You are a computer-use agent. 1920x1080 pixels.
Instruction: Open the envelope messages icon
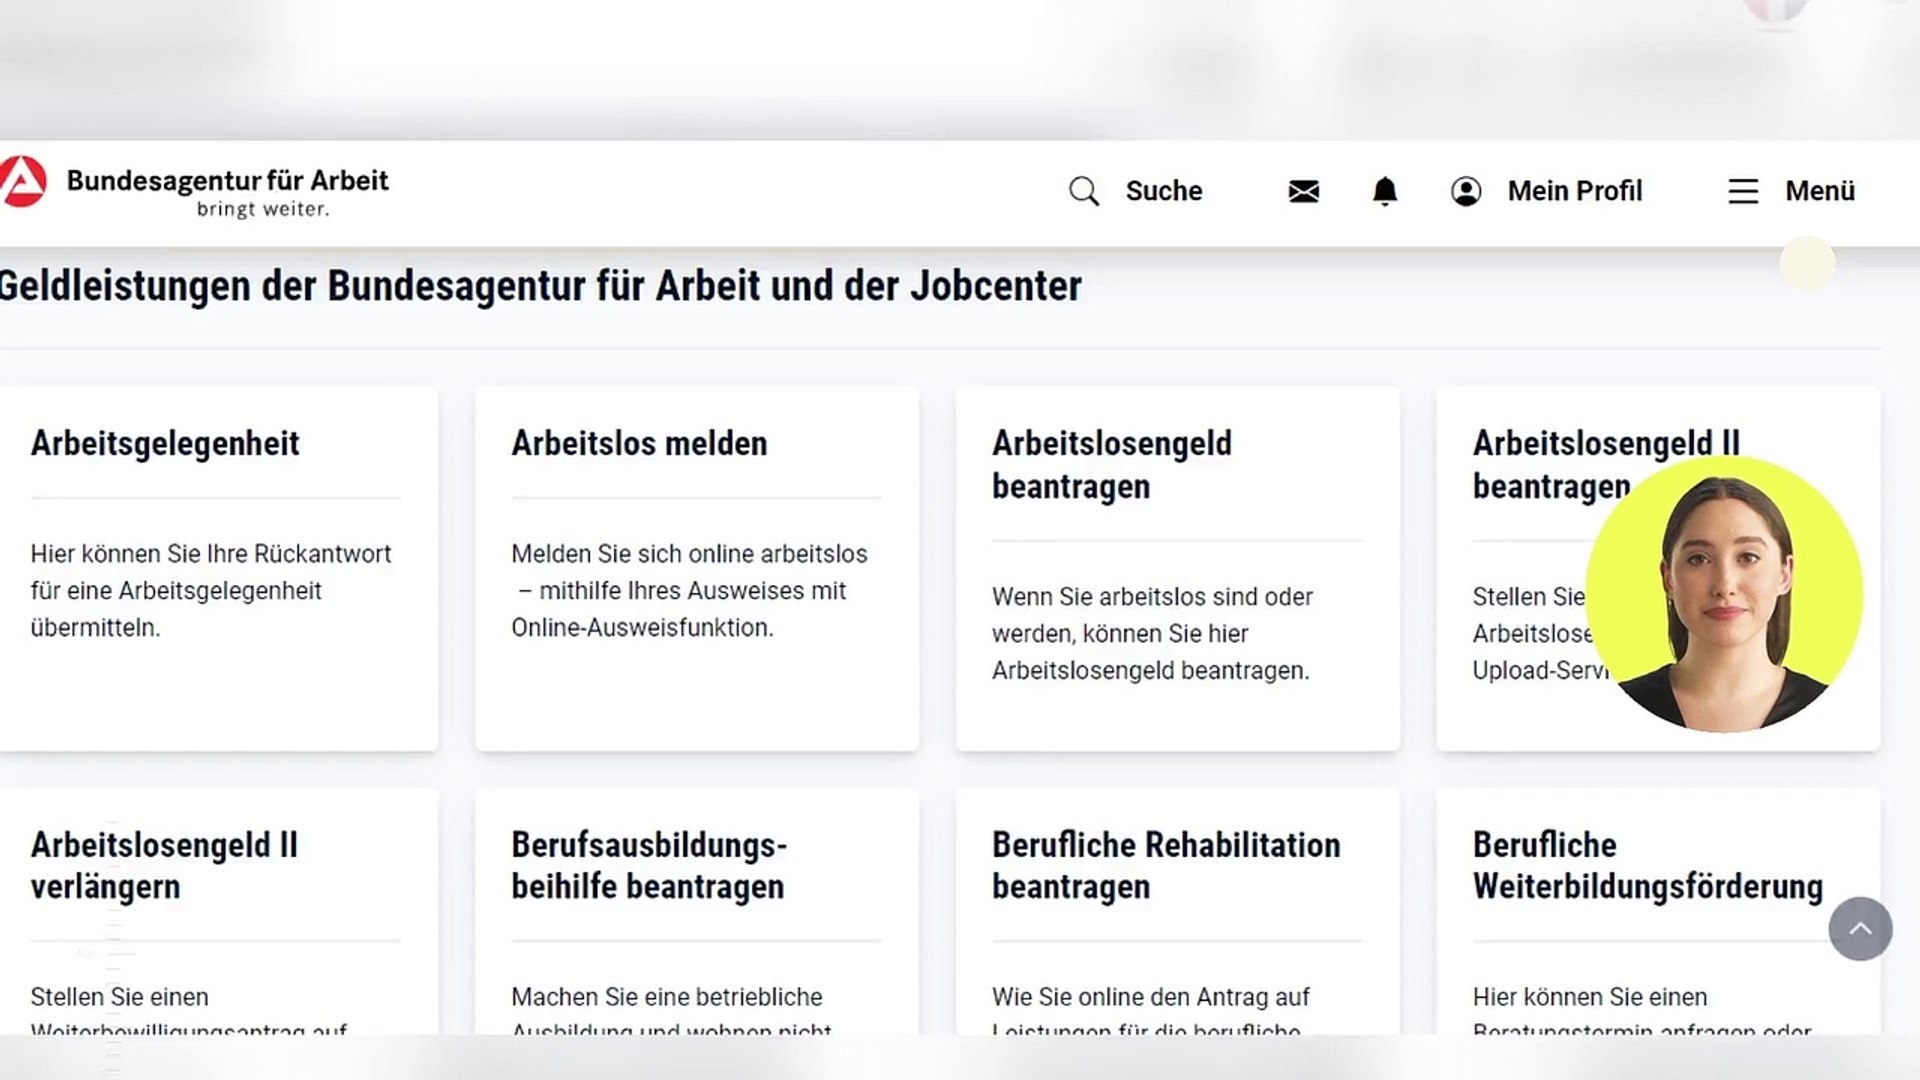(1303, 191)
